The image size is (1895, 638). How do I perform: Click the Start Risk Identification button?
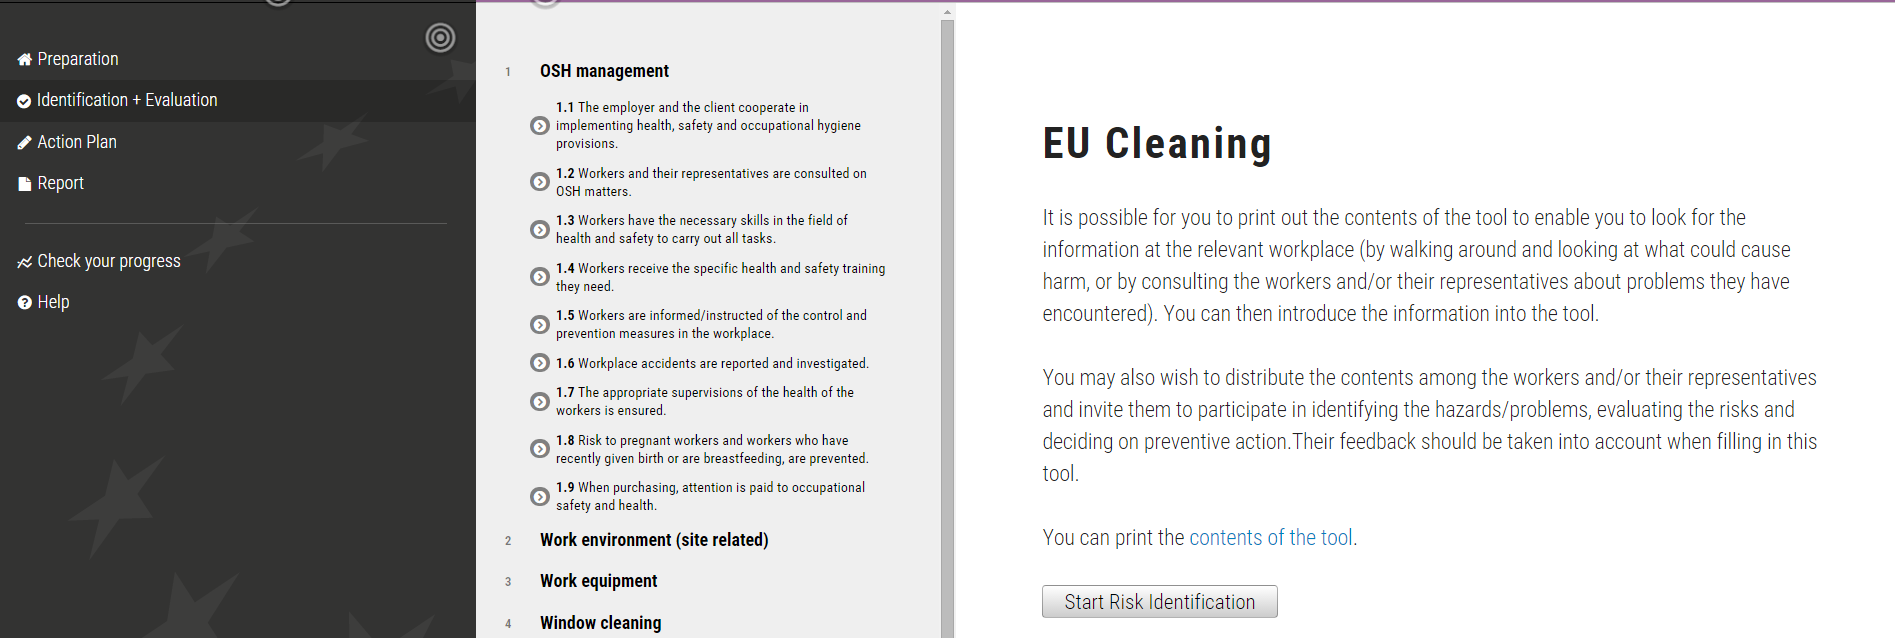[x=1159, y=602]
